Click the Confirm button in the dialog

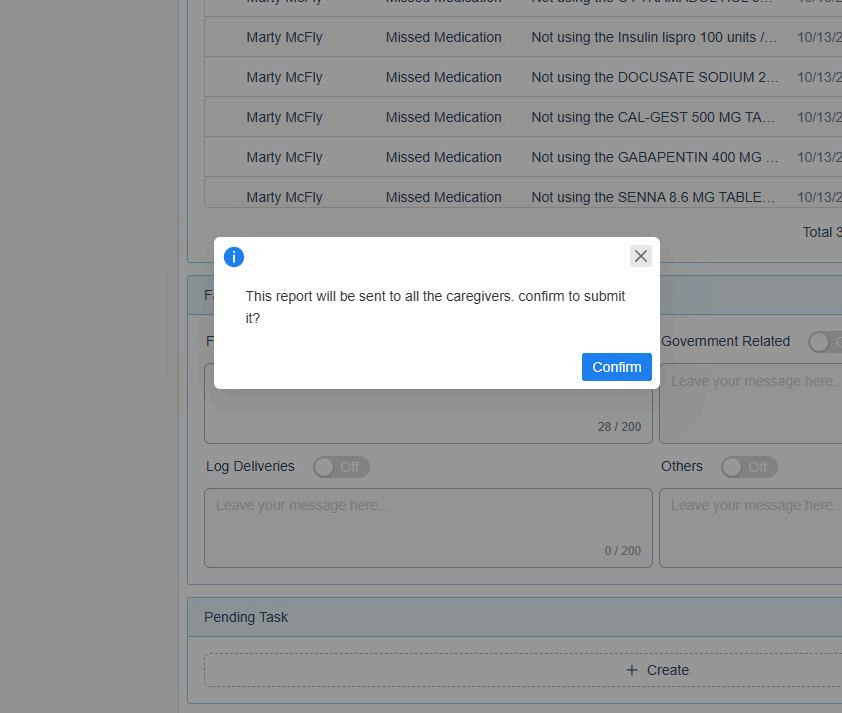click(x=616, y=367)
